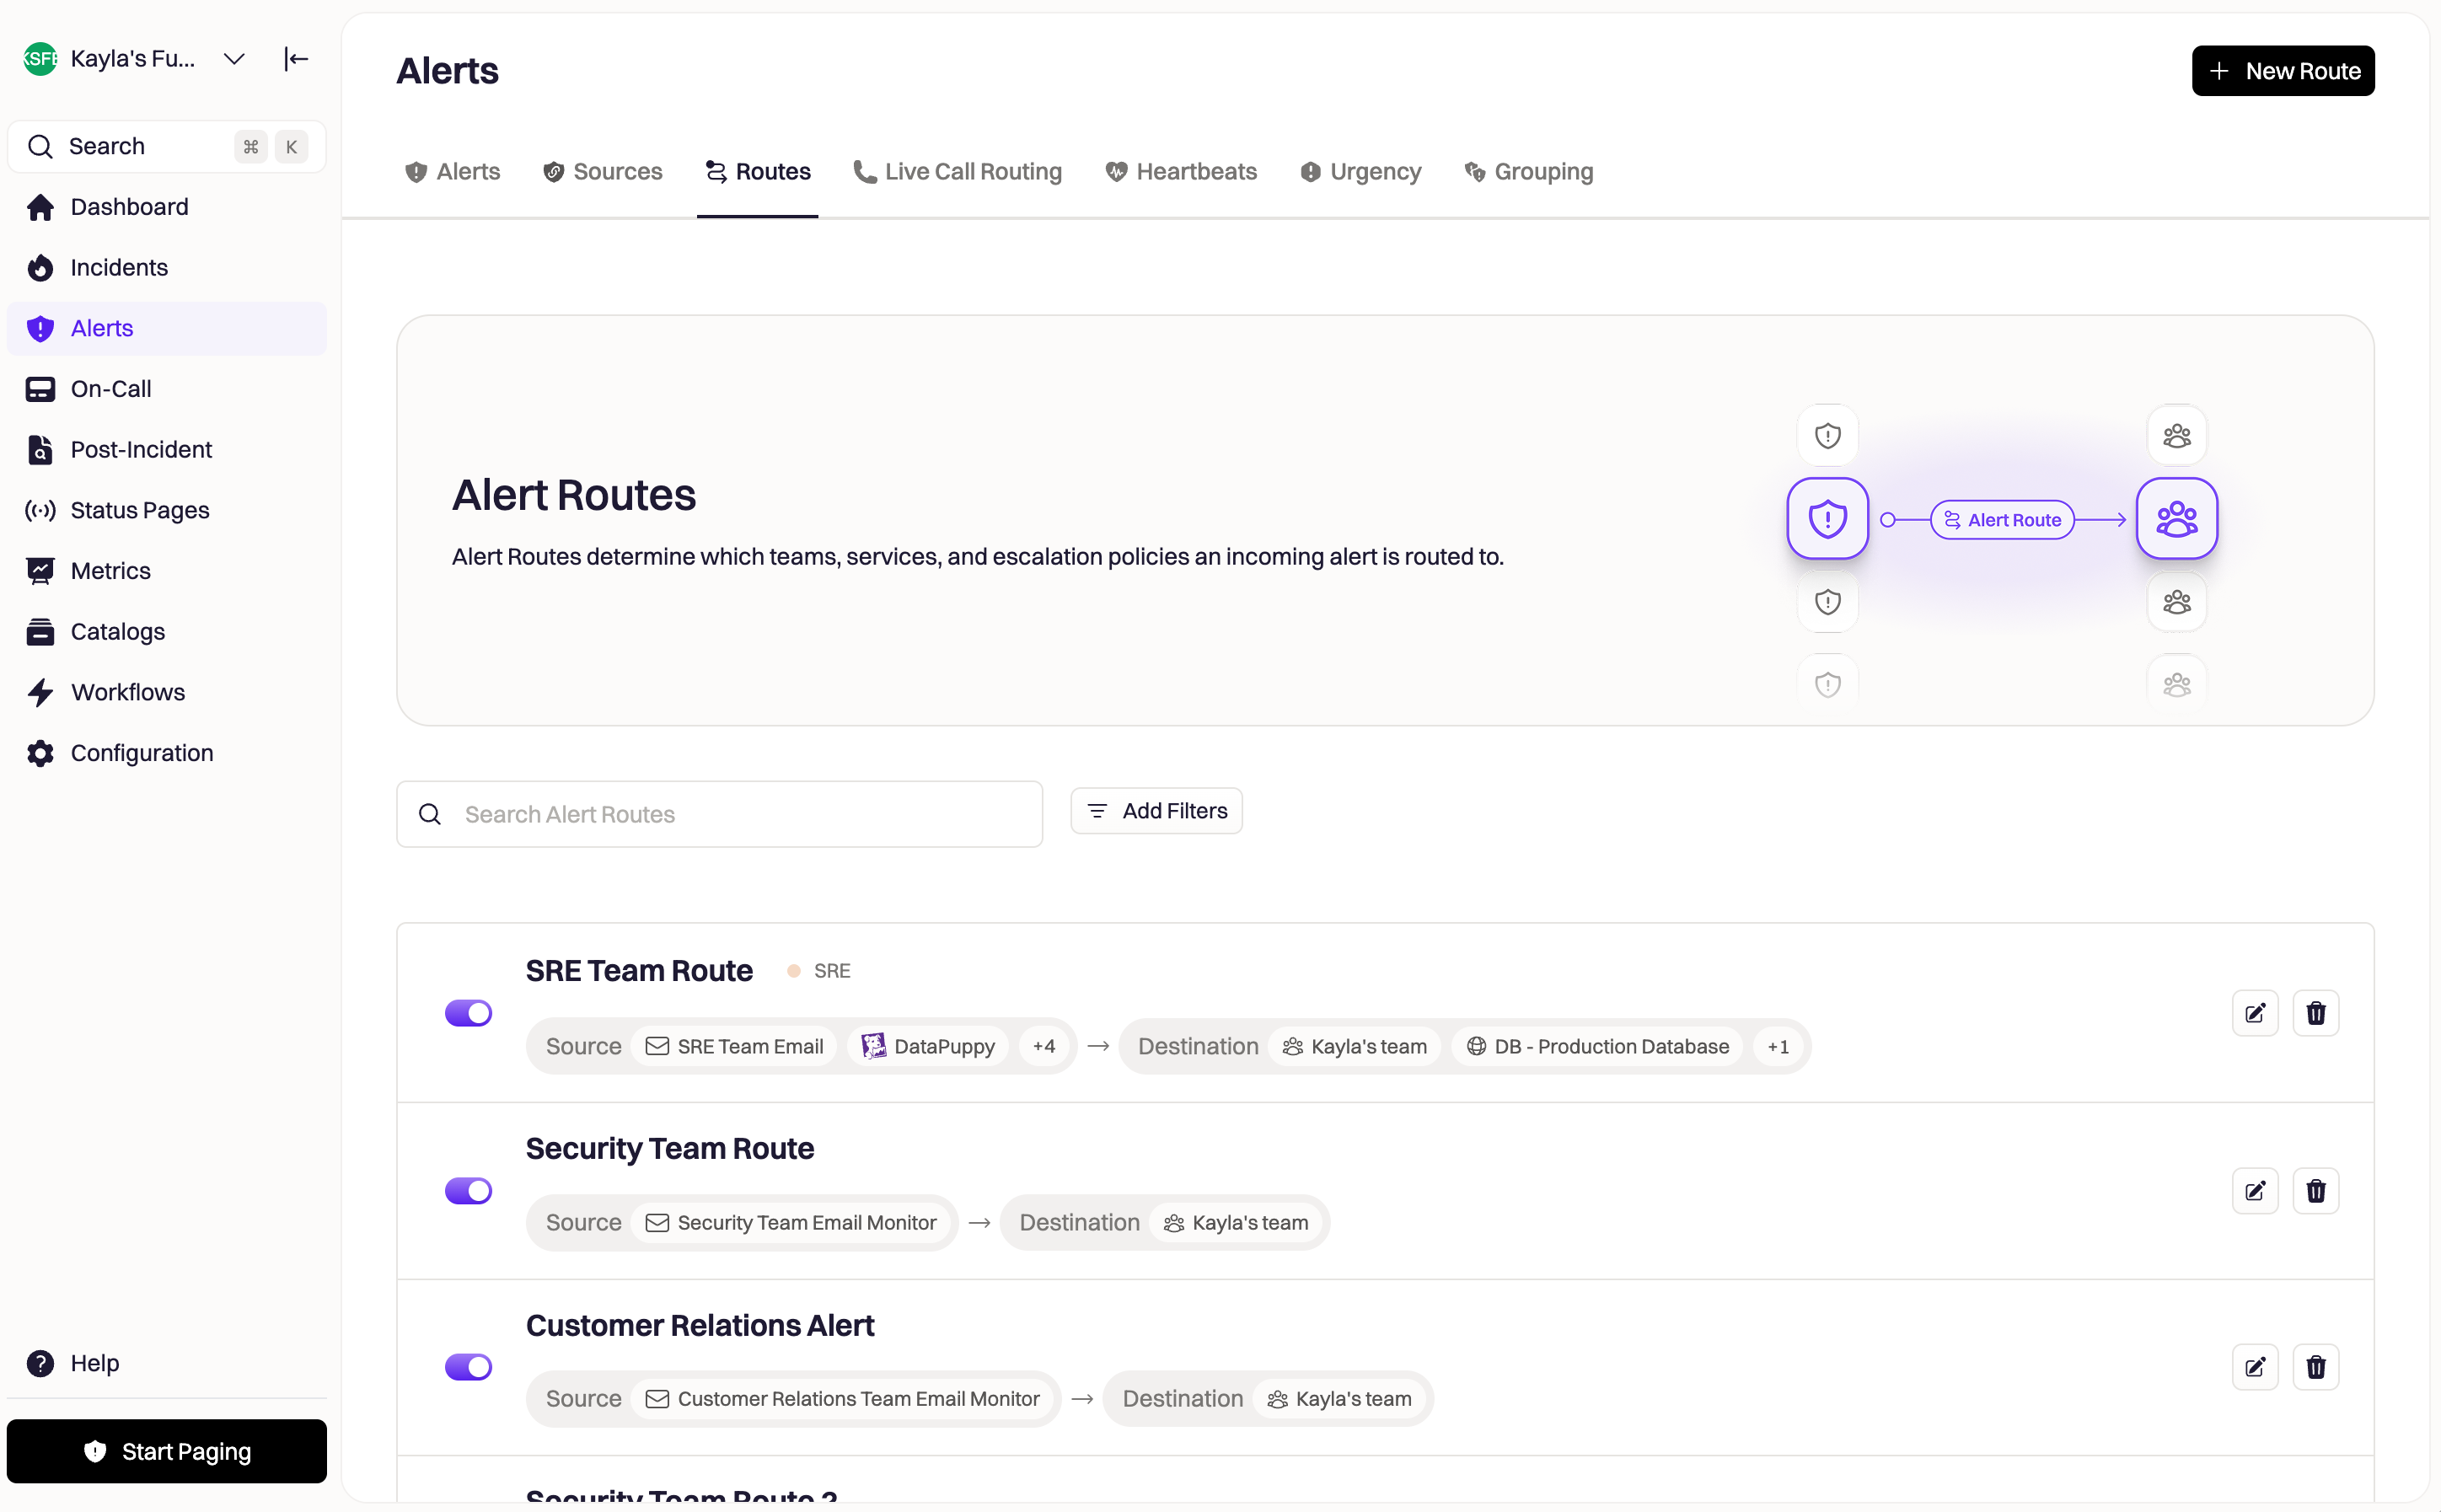This screenshot has width=2441, height=1512.
Task: Click the pencil icon for Customer Relations Alert
Action: click(2254, 1366)
